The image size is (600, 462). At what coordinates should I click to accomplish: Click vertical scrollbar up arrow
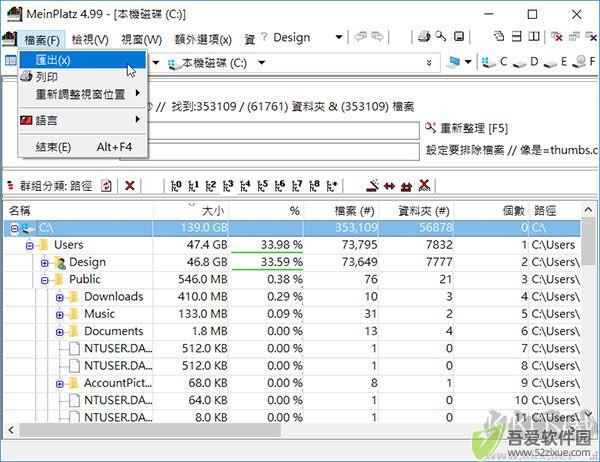pos(588,210)
